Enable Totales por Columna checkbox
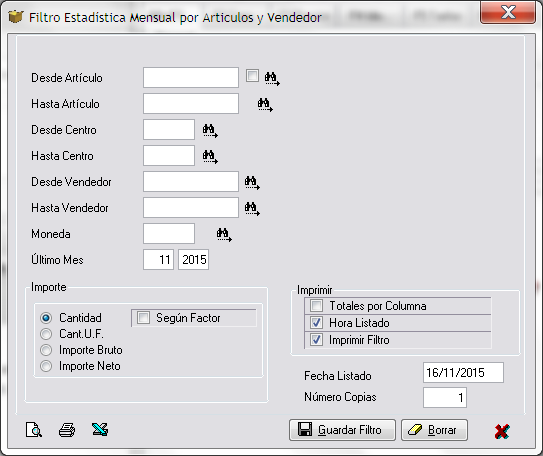This screenshot has height=456, width=543. point(316,306)
